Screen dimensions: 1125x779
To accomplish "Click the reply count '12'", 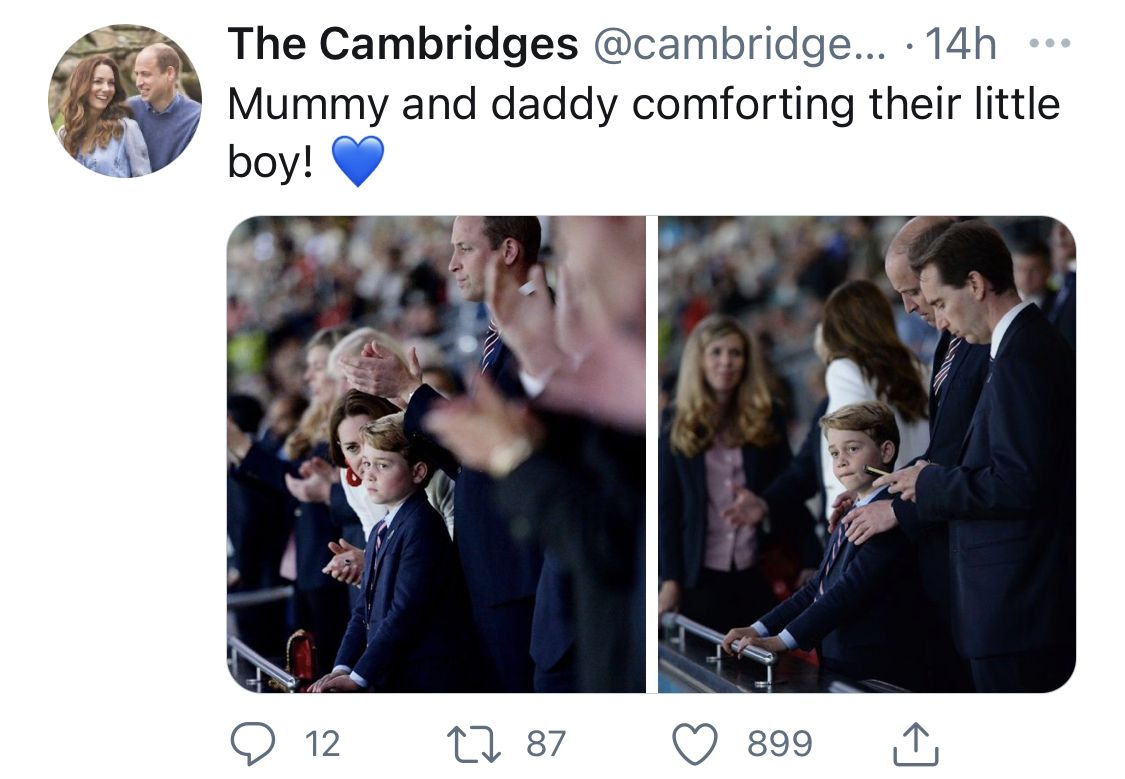I will coord(321,743).
